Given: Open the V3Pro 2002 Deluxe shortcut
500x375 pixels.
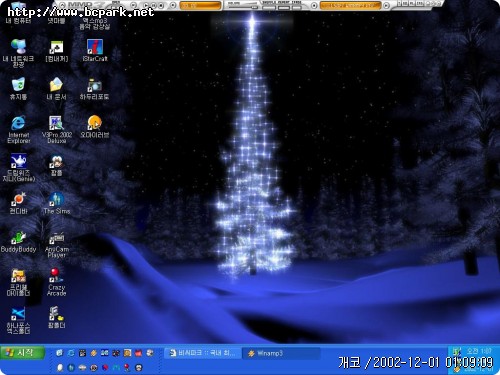Looking at the screenshot, I should coord(56,129).
